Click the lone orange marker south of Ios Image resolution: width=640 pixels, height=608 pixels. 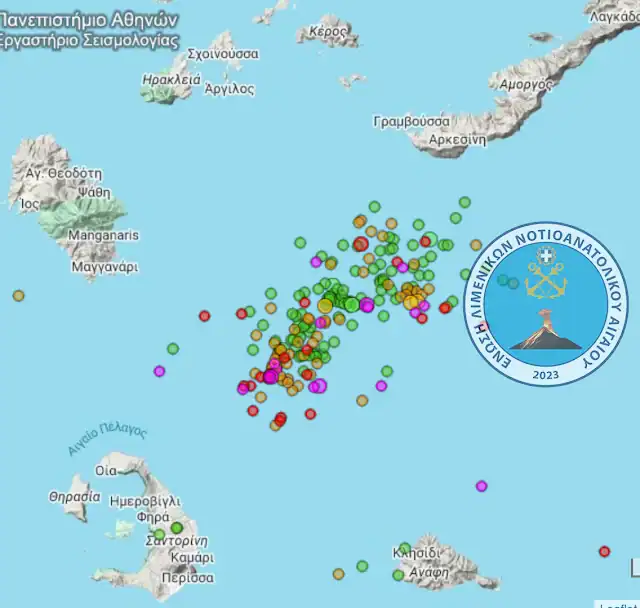(18, 295)
